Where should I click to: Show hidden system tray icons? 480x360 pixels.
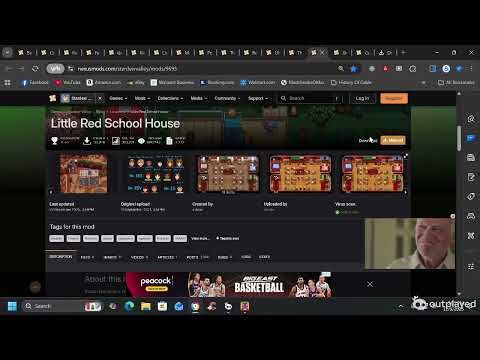click(401, 306)
